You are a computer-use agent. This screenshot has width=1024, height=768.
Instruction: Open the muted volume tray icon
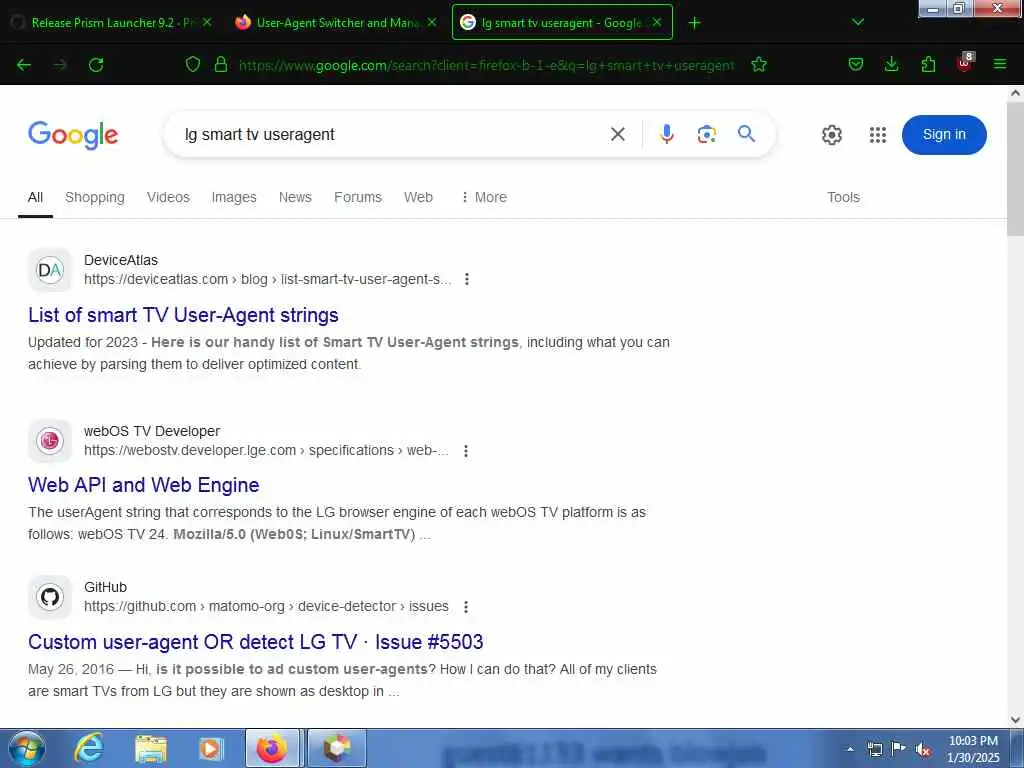point(923,750)
